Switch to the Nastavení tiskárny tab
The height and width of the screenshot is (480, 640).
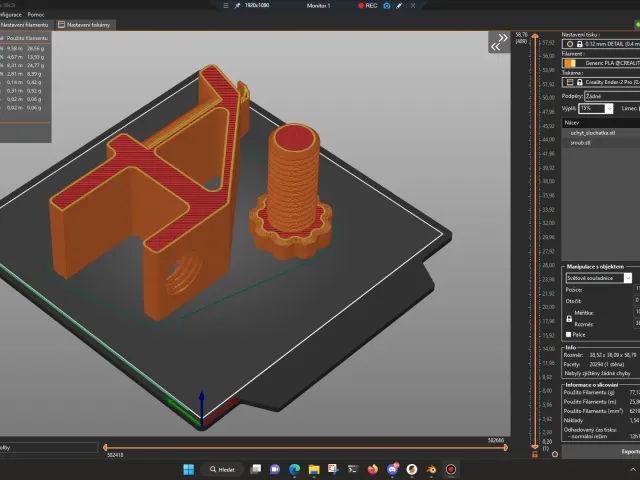(x=84, y=25)
